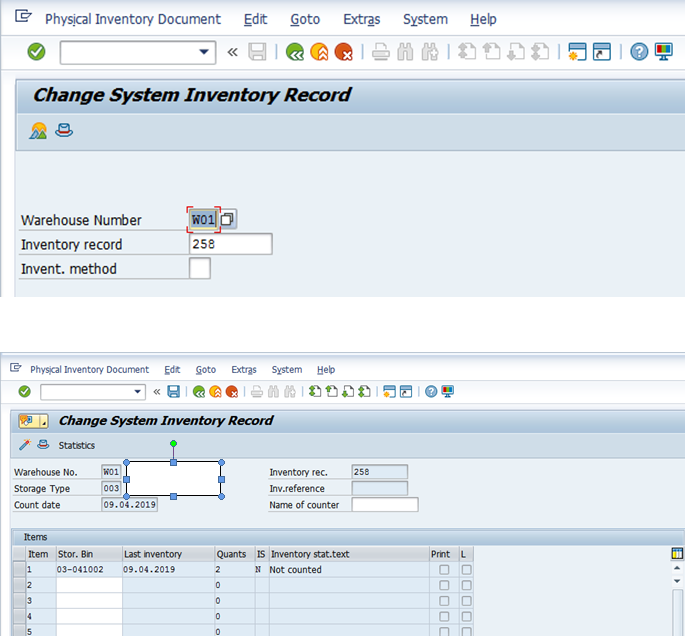Click the Invent. method input field
The image size is (685, 636).
pyautogui.click(x=200, y=268)
